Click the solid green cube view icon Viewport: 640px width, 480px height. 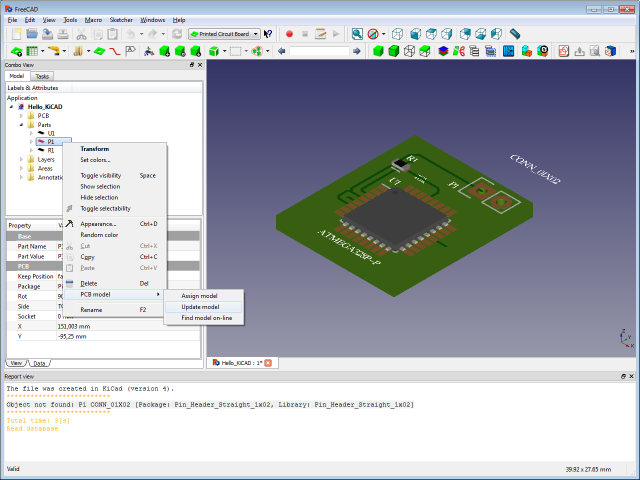tap(378, 51)
